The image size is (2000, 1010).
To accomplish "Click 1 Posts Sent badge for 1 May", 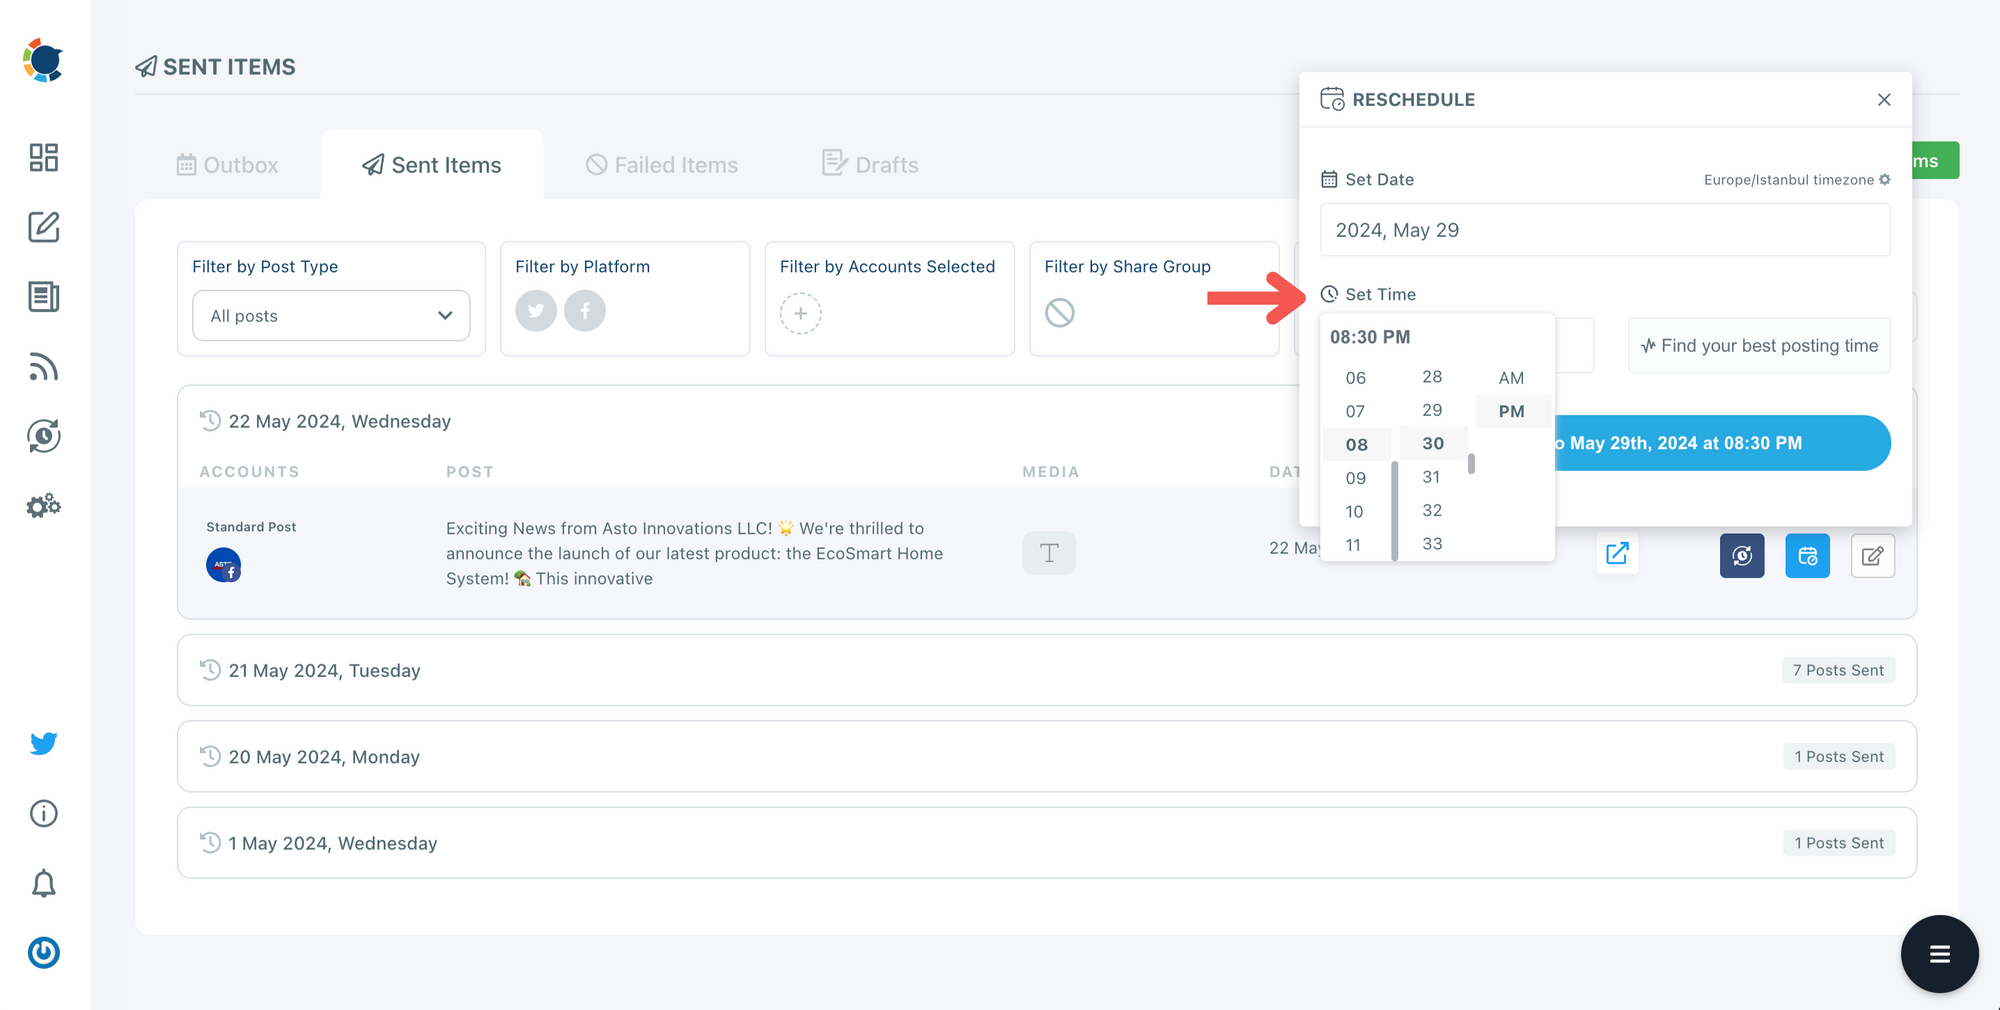I will tap(1839, 843).
